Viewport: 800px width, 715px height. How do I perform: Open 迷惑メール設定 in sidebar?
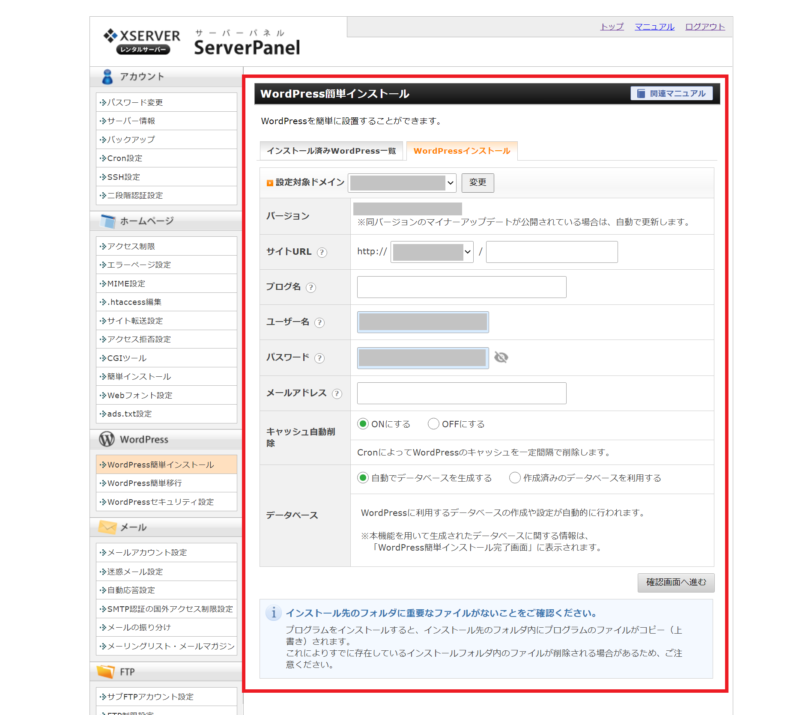click(x=166, y=572)
